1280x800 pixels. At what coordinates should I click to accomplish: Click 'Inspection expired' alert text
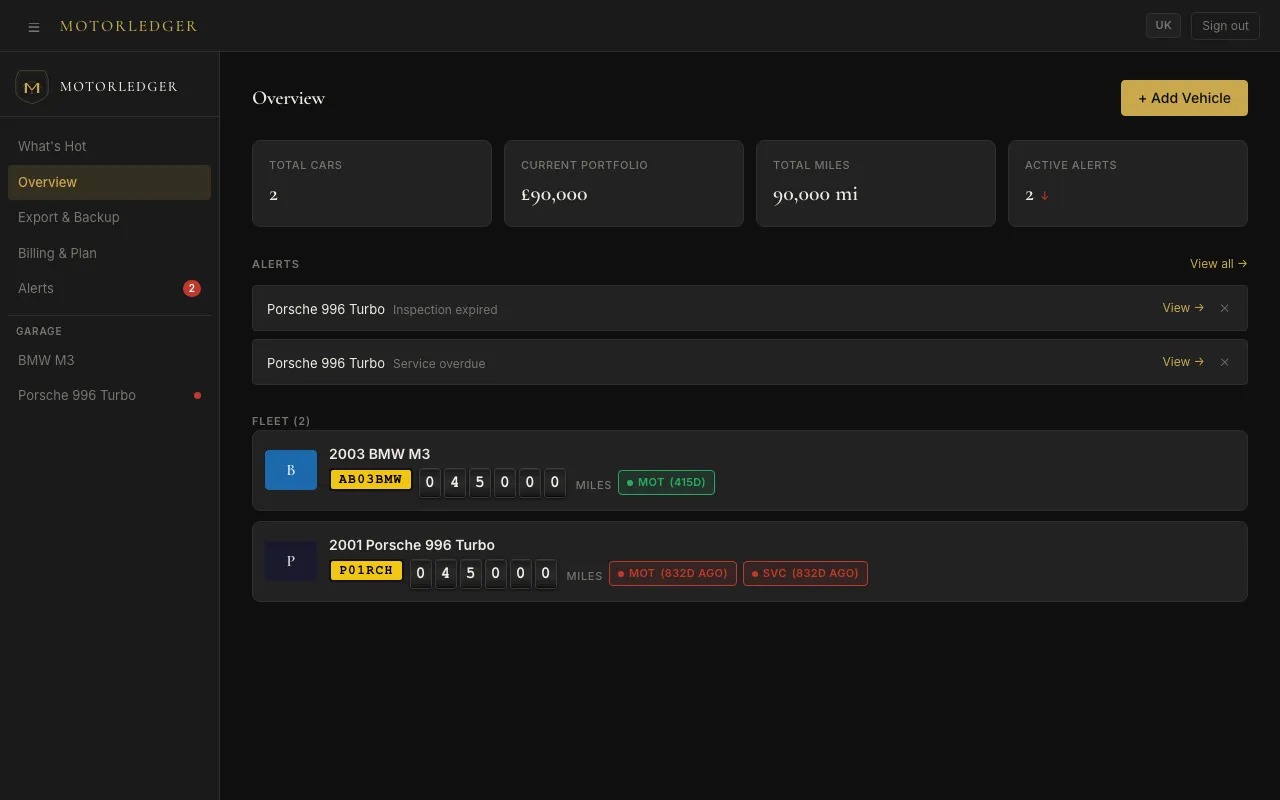(x=445, y=310)
